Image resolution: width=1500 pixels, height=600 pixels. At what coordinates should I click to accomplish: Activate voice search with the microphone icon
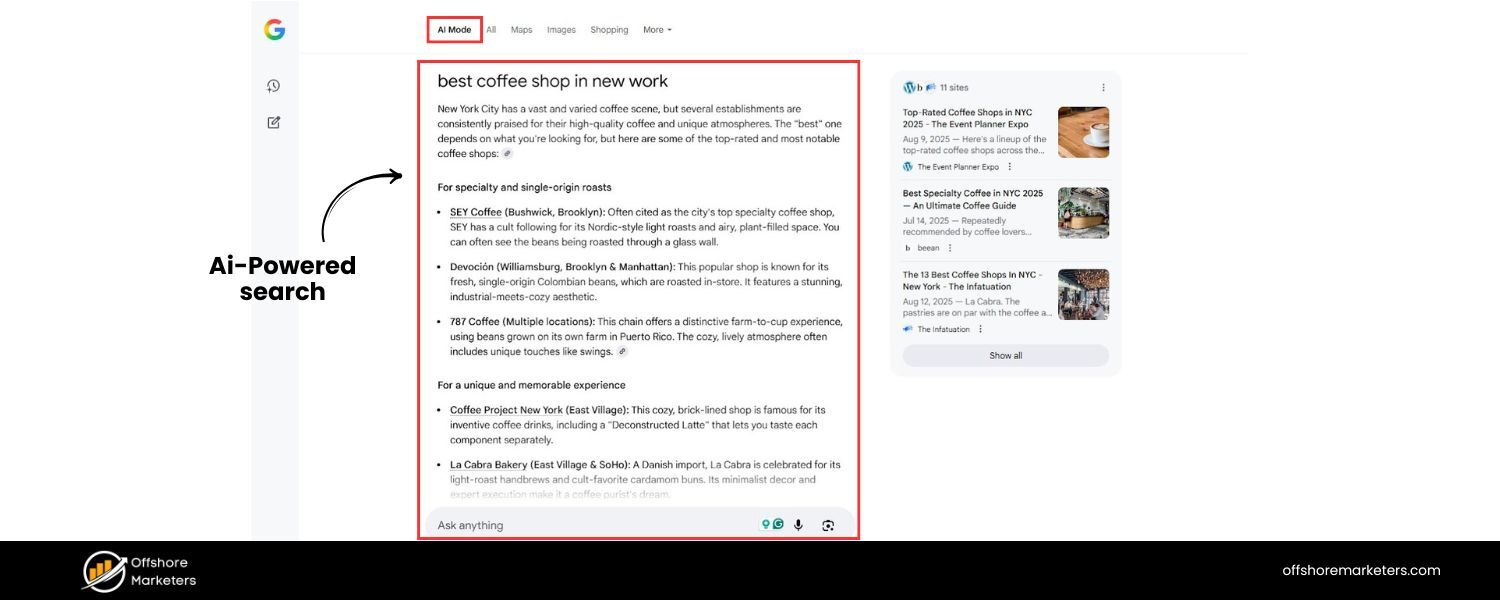[798, 524]
